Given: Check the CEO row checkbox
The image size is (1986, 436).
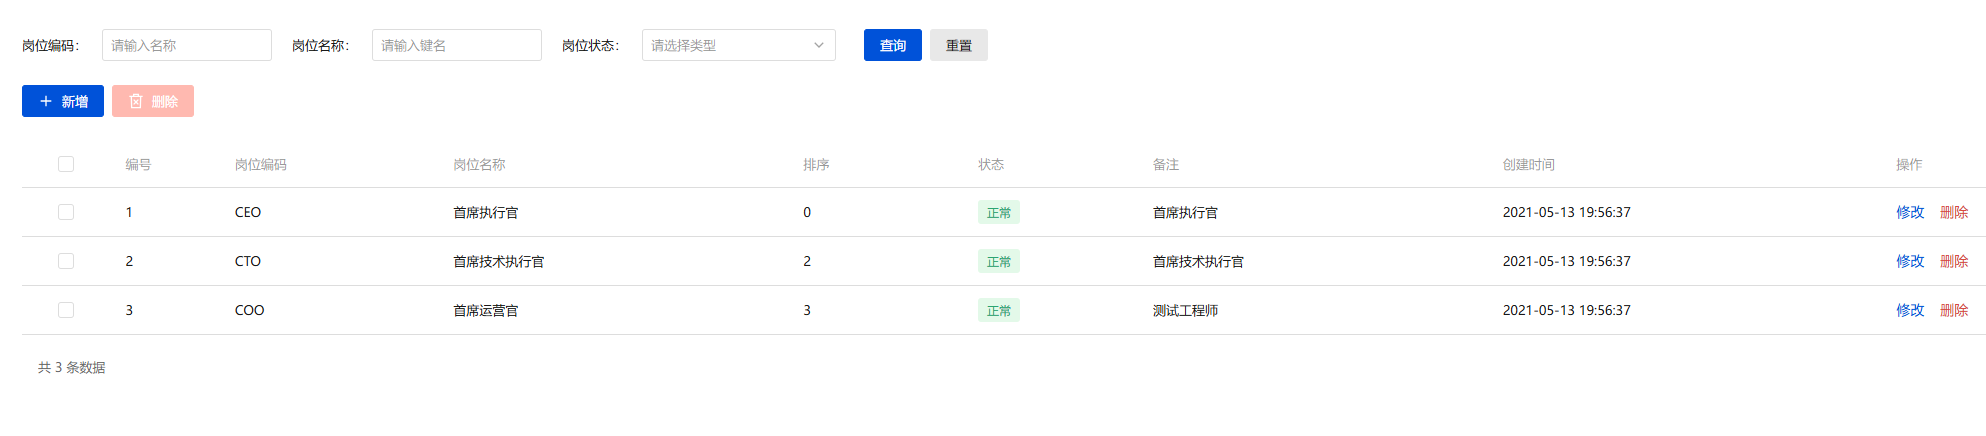Looking at the screenshot, I should 66,212.
